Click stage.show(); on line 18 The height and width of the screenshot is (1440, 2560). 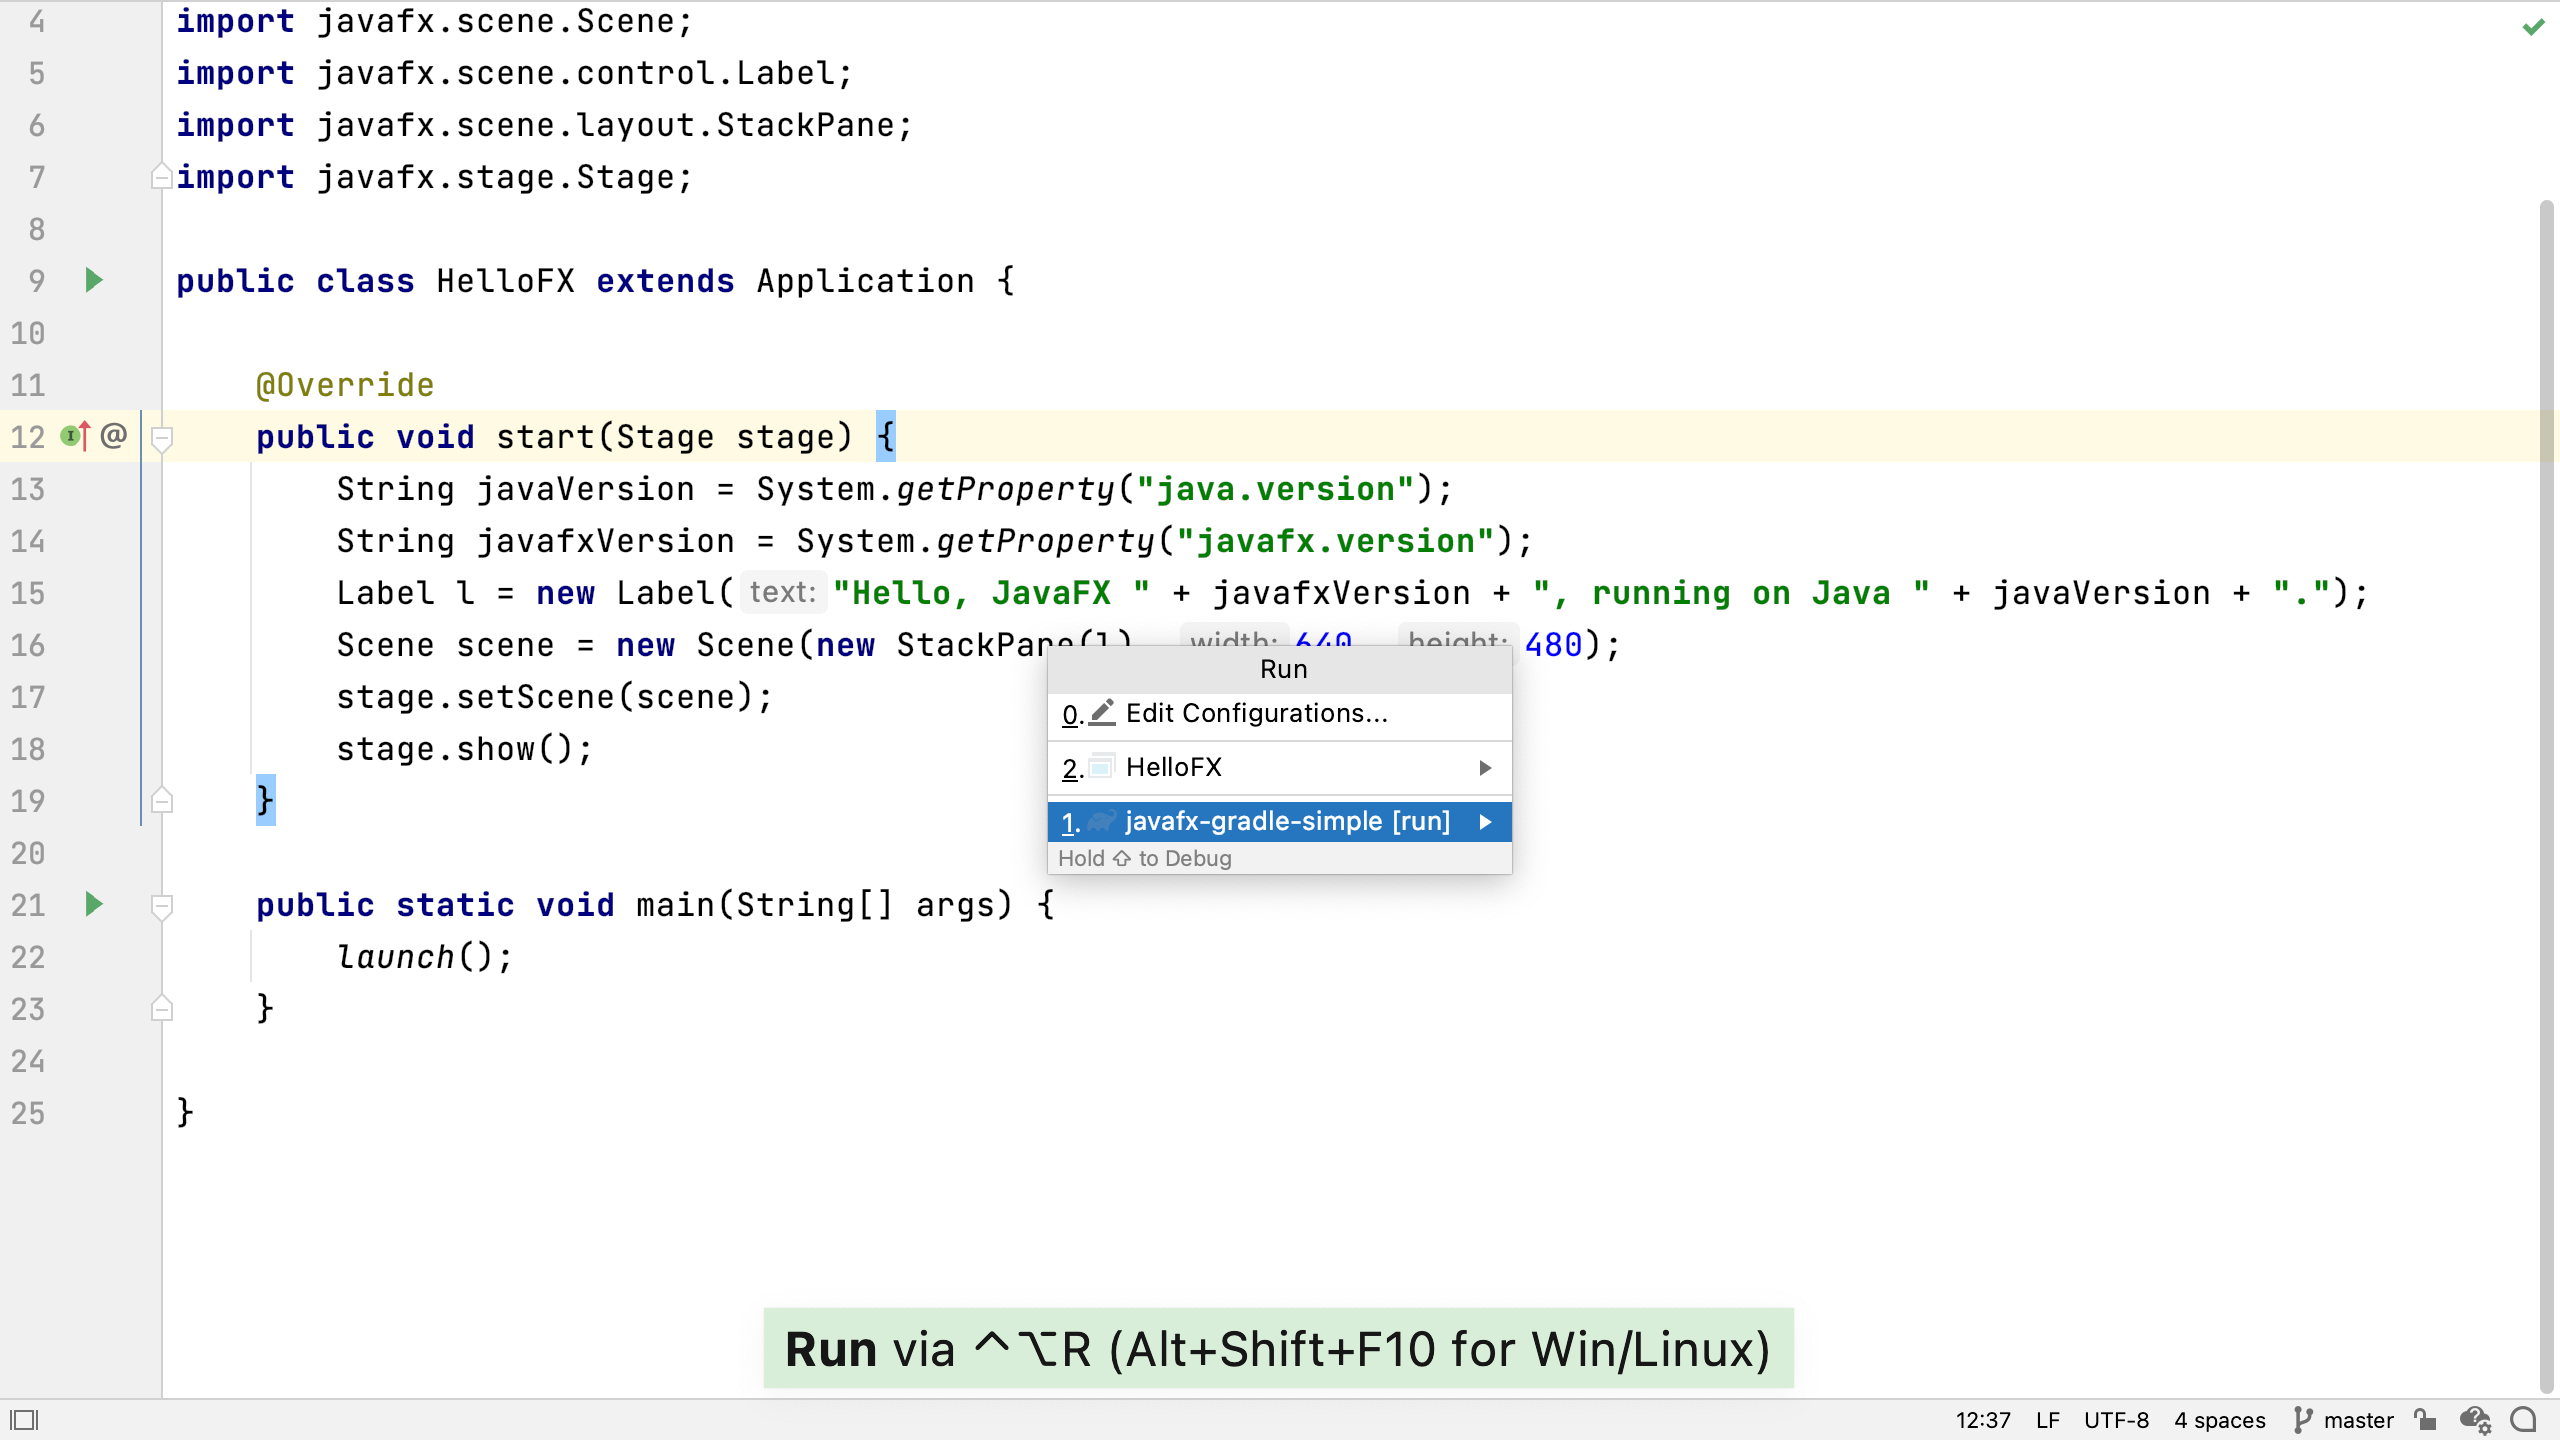point(465,749)
